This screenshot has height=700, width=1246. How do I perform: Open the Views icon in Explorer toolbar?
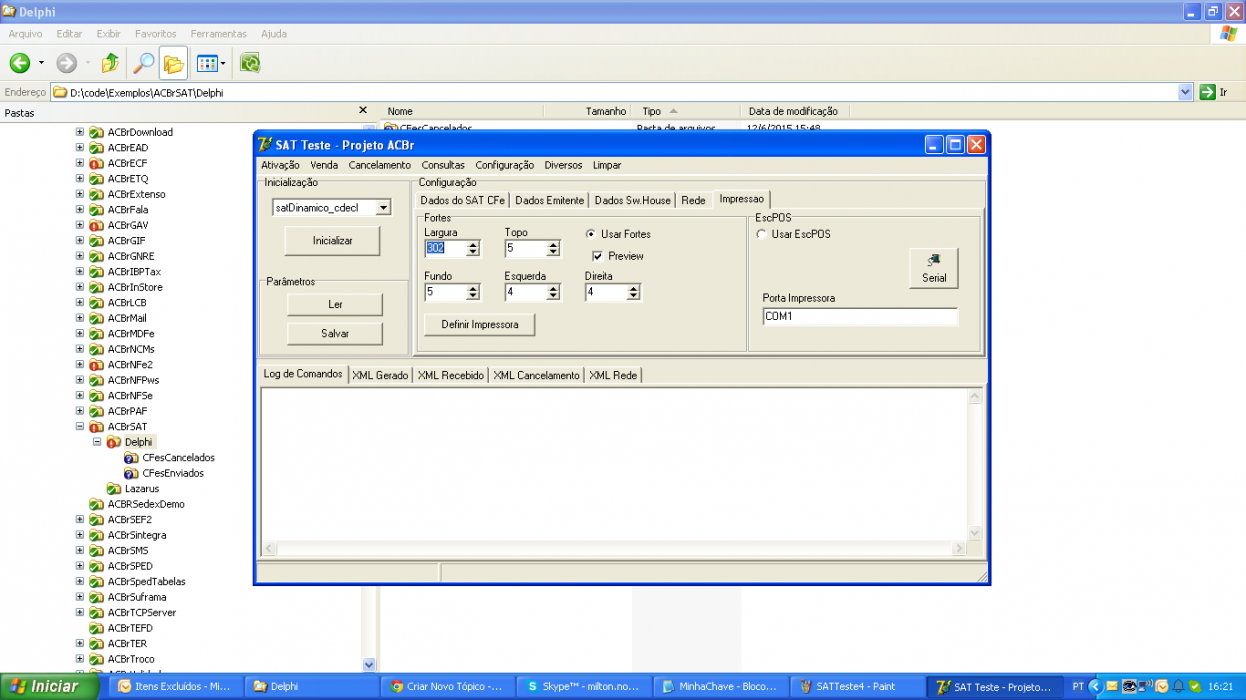pos(207,63)
